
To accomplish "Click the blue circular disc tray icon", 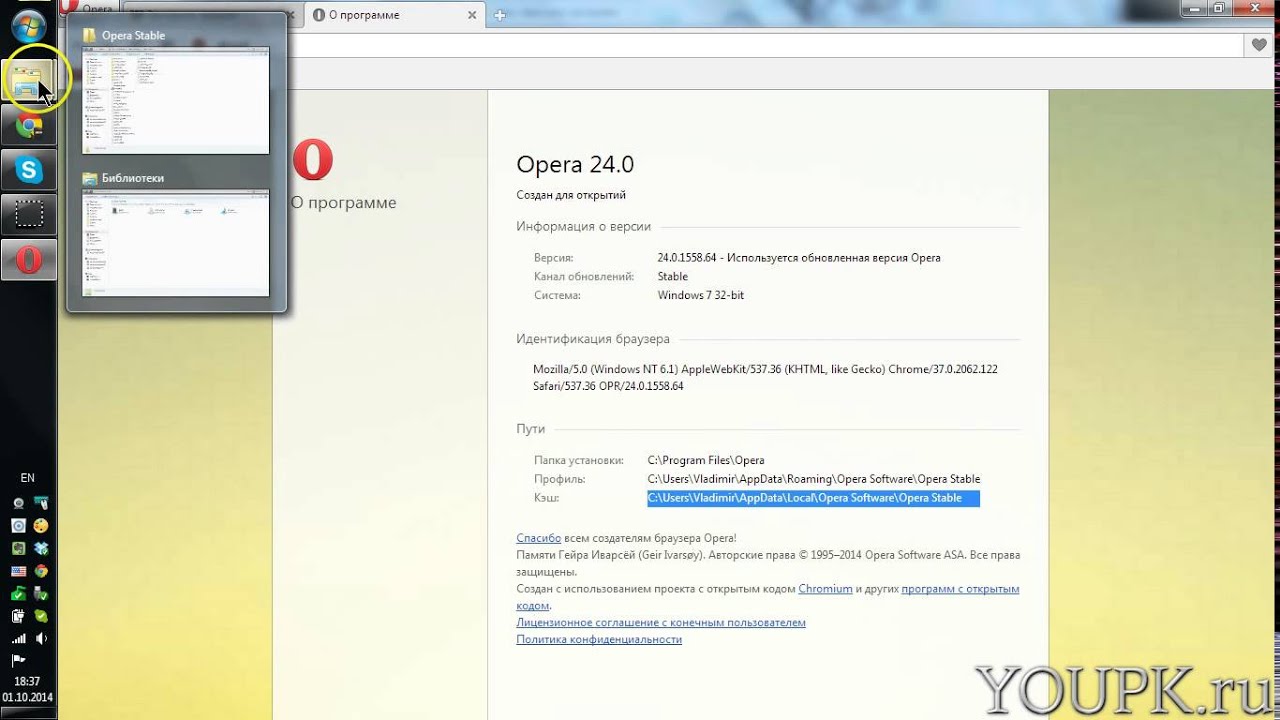I will click(x=19, y=525).
